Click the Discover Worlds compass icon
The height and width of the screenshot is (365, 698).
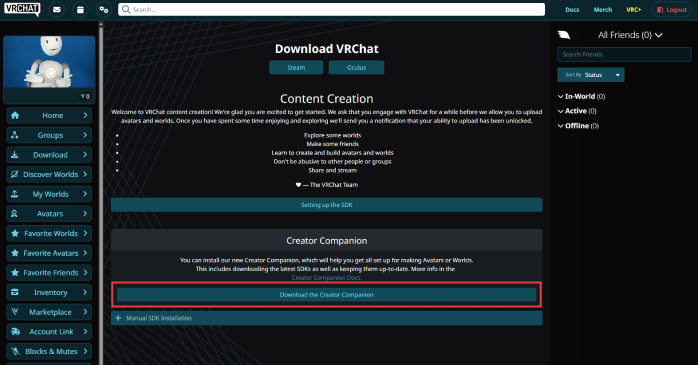[15, 174]
